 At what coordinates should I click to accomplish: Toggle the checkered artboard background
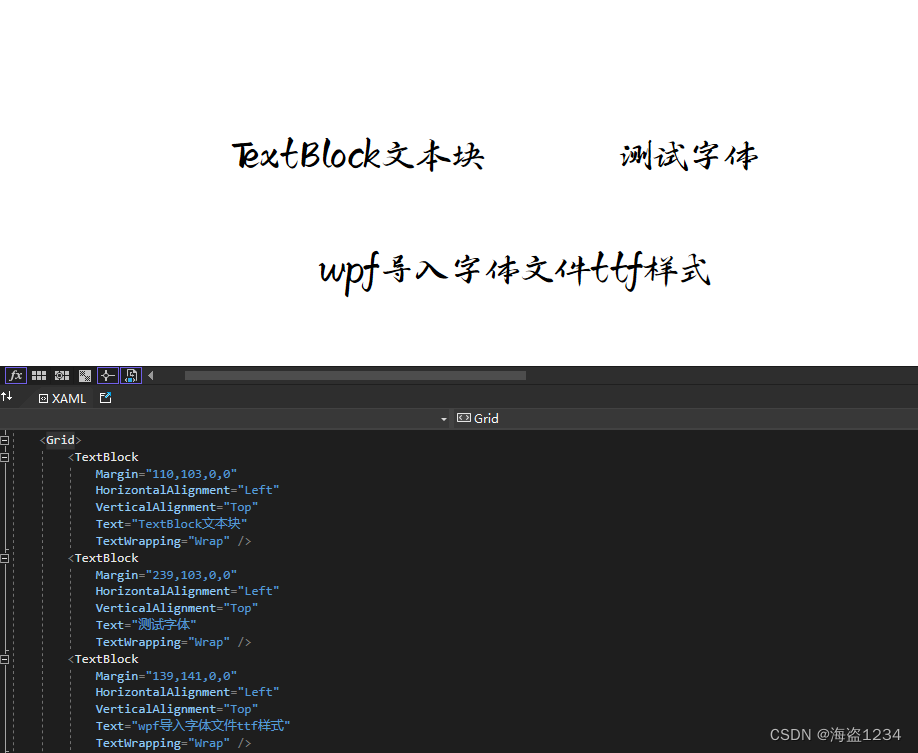(x=84, y=375)
